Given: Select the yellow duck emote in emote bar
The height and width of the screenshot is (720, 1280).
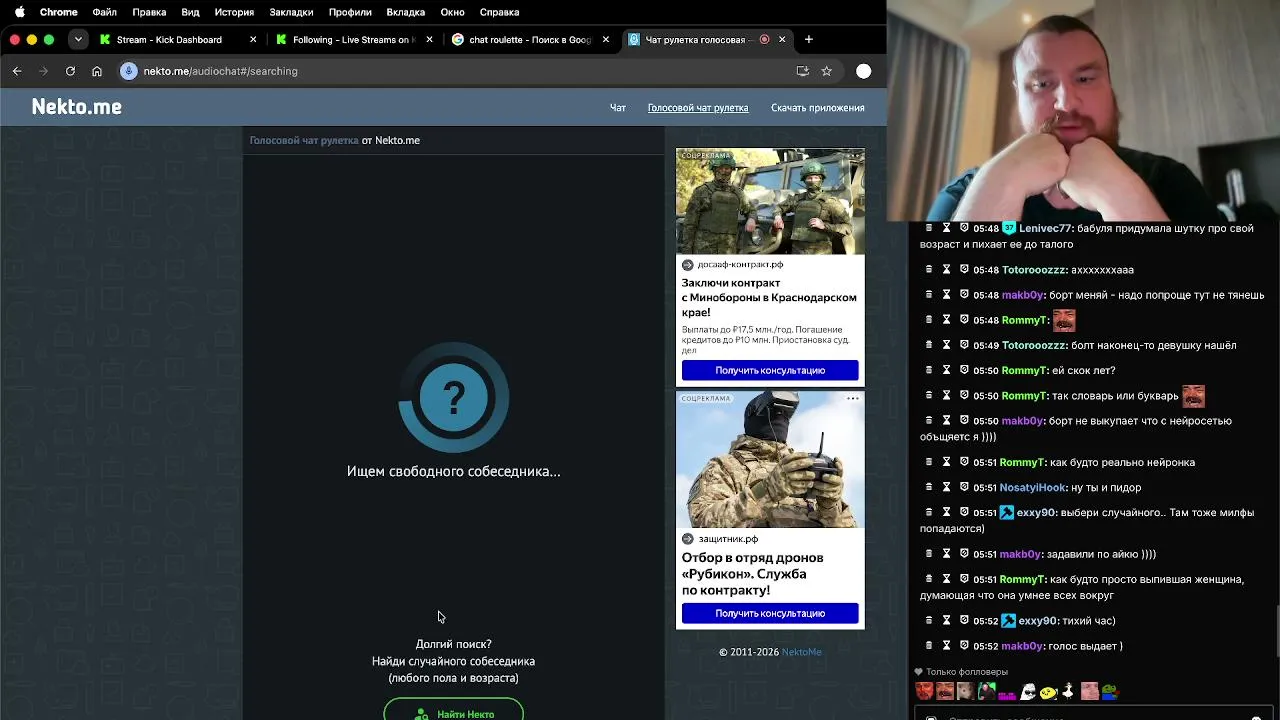Looking at the screenshot, I should click(1048, 691).
